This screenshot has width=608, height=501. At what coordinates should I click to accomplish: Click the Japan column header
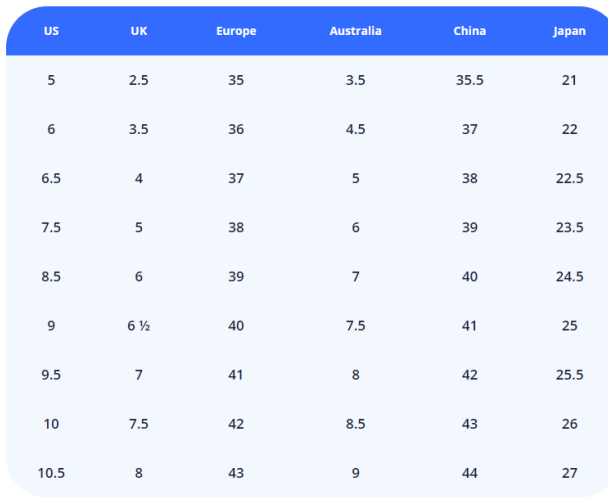tap(569, 31)
